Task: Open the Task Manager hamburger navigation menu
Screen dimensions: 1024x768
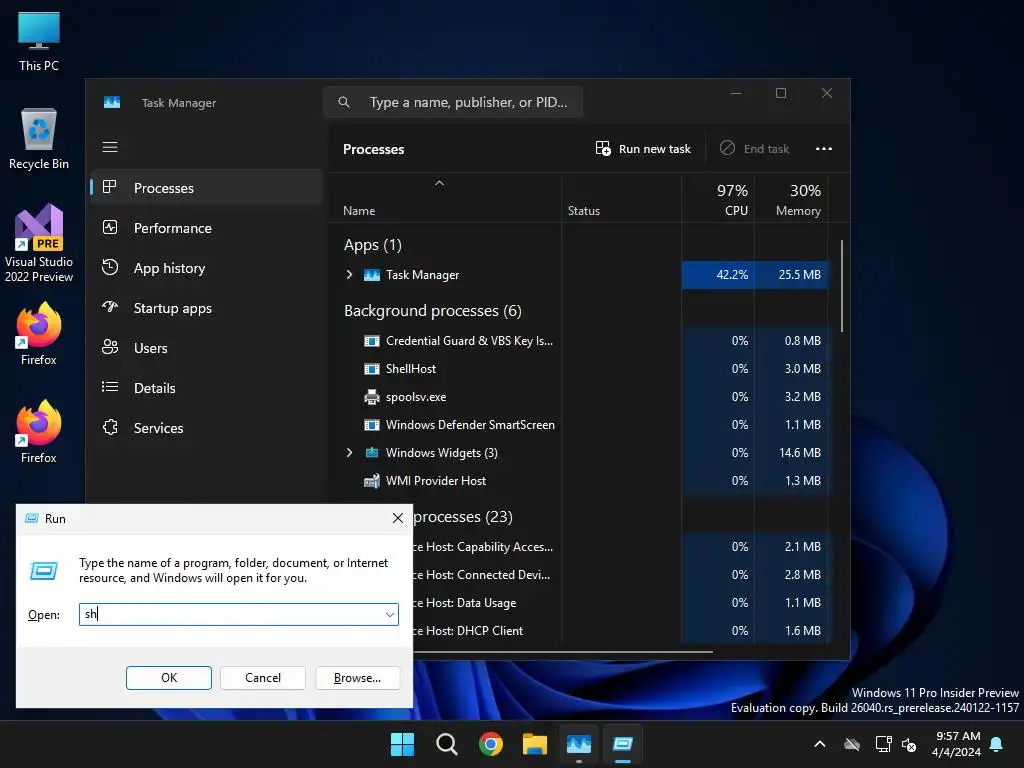Action: 110,147
